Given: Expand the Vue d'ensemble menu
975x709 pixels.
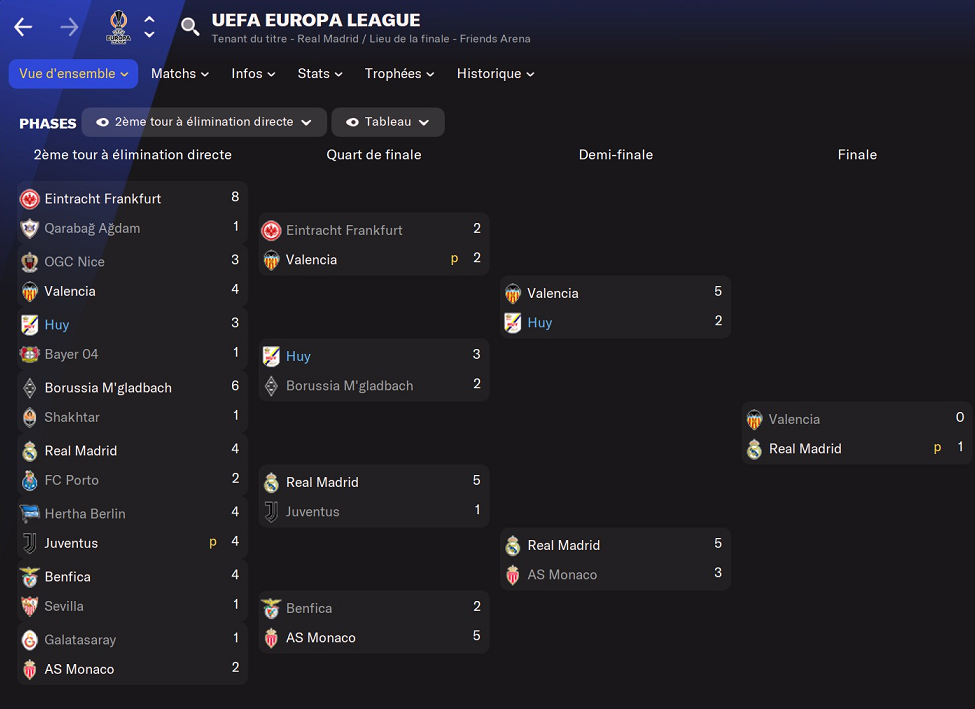Looking at the screenshot, I should coord(73,74).
